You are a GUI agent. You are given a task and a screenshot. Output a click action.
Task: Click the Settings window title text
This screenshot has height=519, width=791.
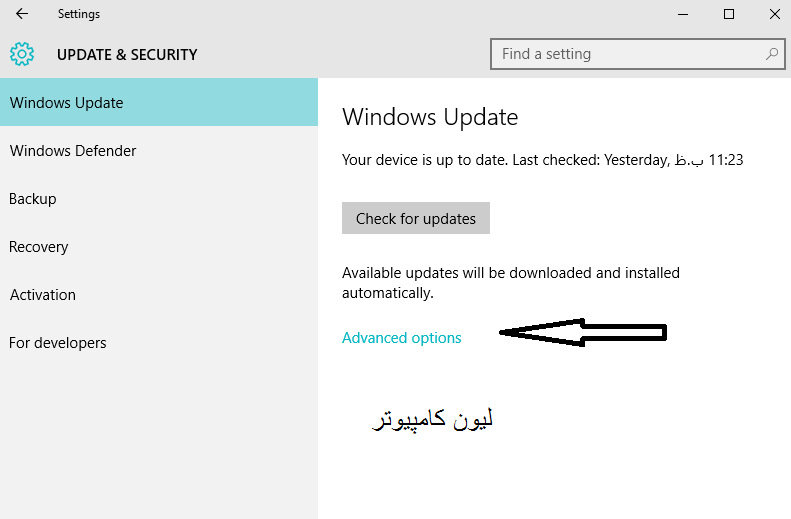coord(79,14)
